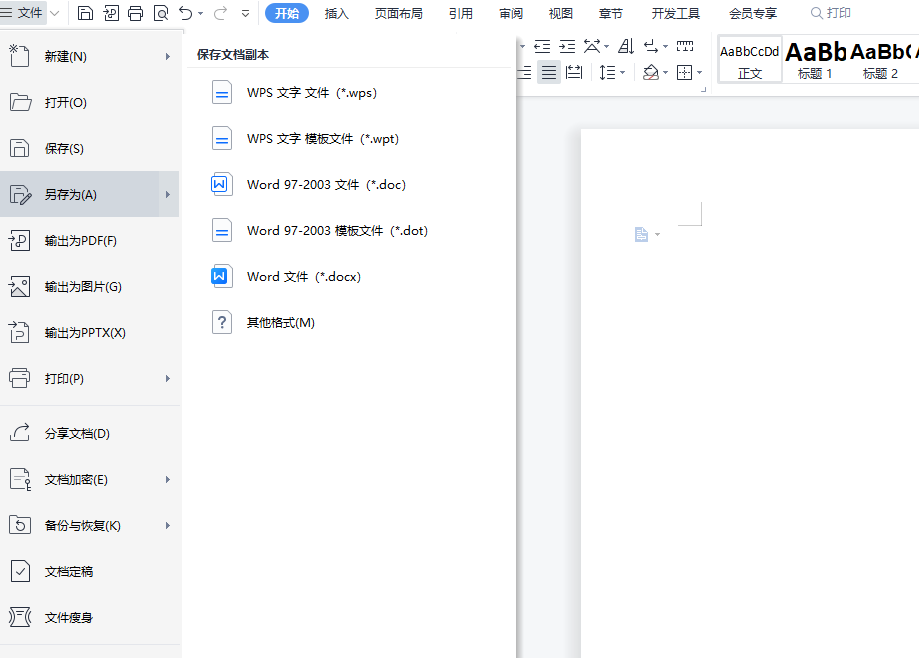The width and height of the screenshot is (919, 658).
Task: Open the 会员专享 tab
Action: pyautogui.click(x=753, y=13)
